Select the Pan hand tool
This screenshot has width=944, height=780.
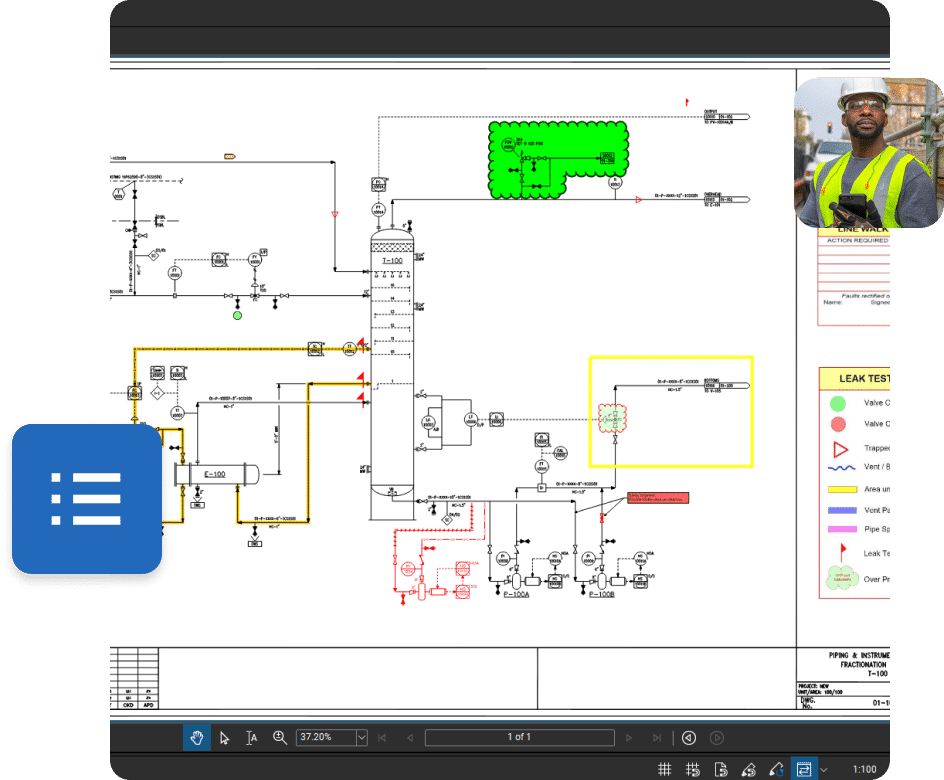tap(197, 737)
